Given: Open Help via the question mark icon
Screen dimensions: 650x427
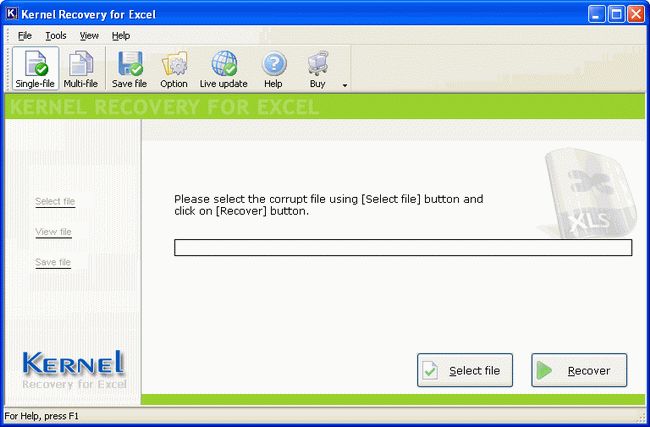Looking at the screenshot, I should (274, 68).
